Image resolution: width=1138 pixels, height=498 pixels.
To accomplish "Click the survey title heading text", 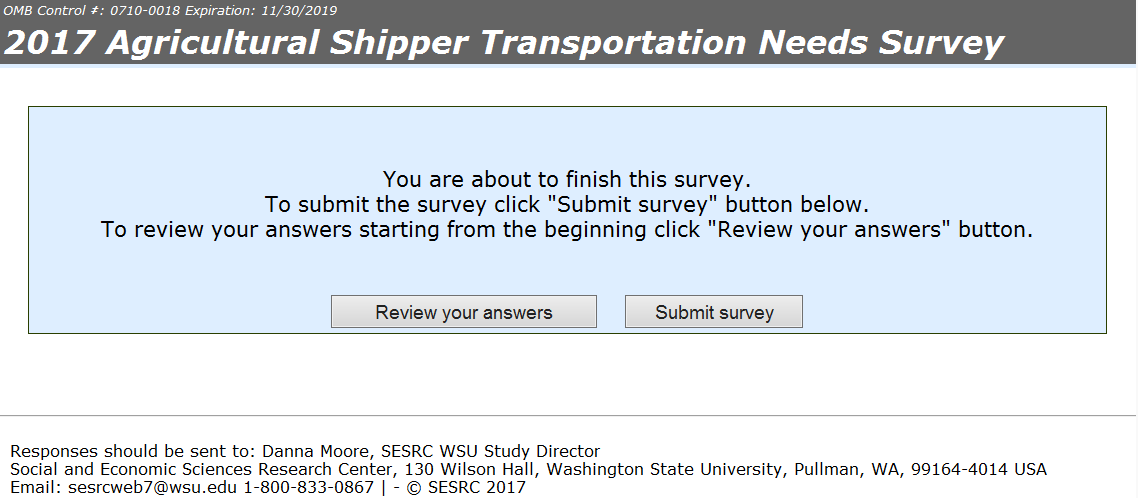I will tap(504, 43).
